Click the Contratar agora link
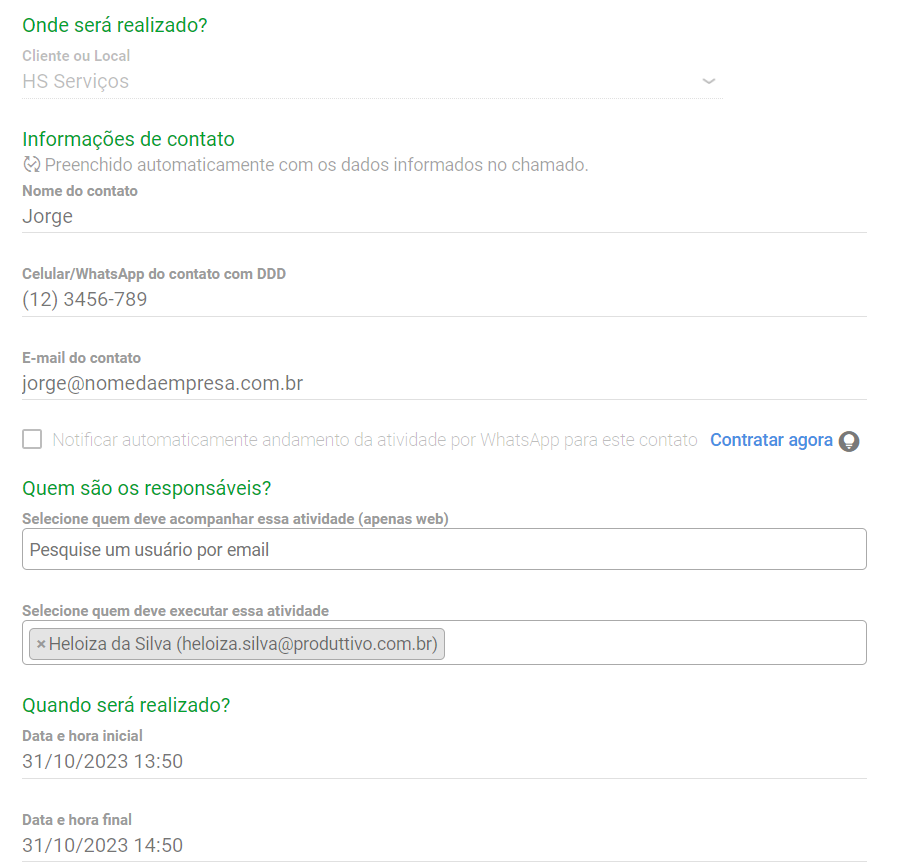This screenshot has width=924, height=866. point(771,439)
